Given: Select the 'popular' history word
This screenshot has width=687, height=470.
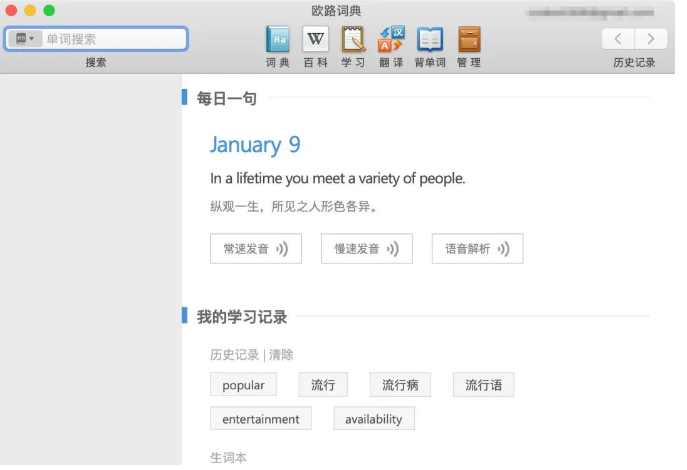Looking at the screenshot, I should pyautogui.click(x=243, y=385).
